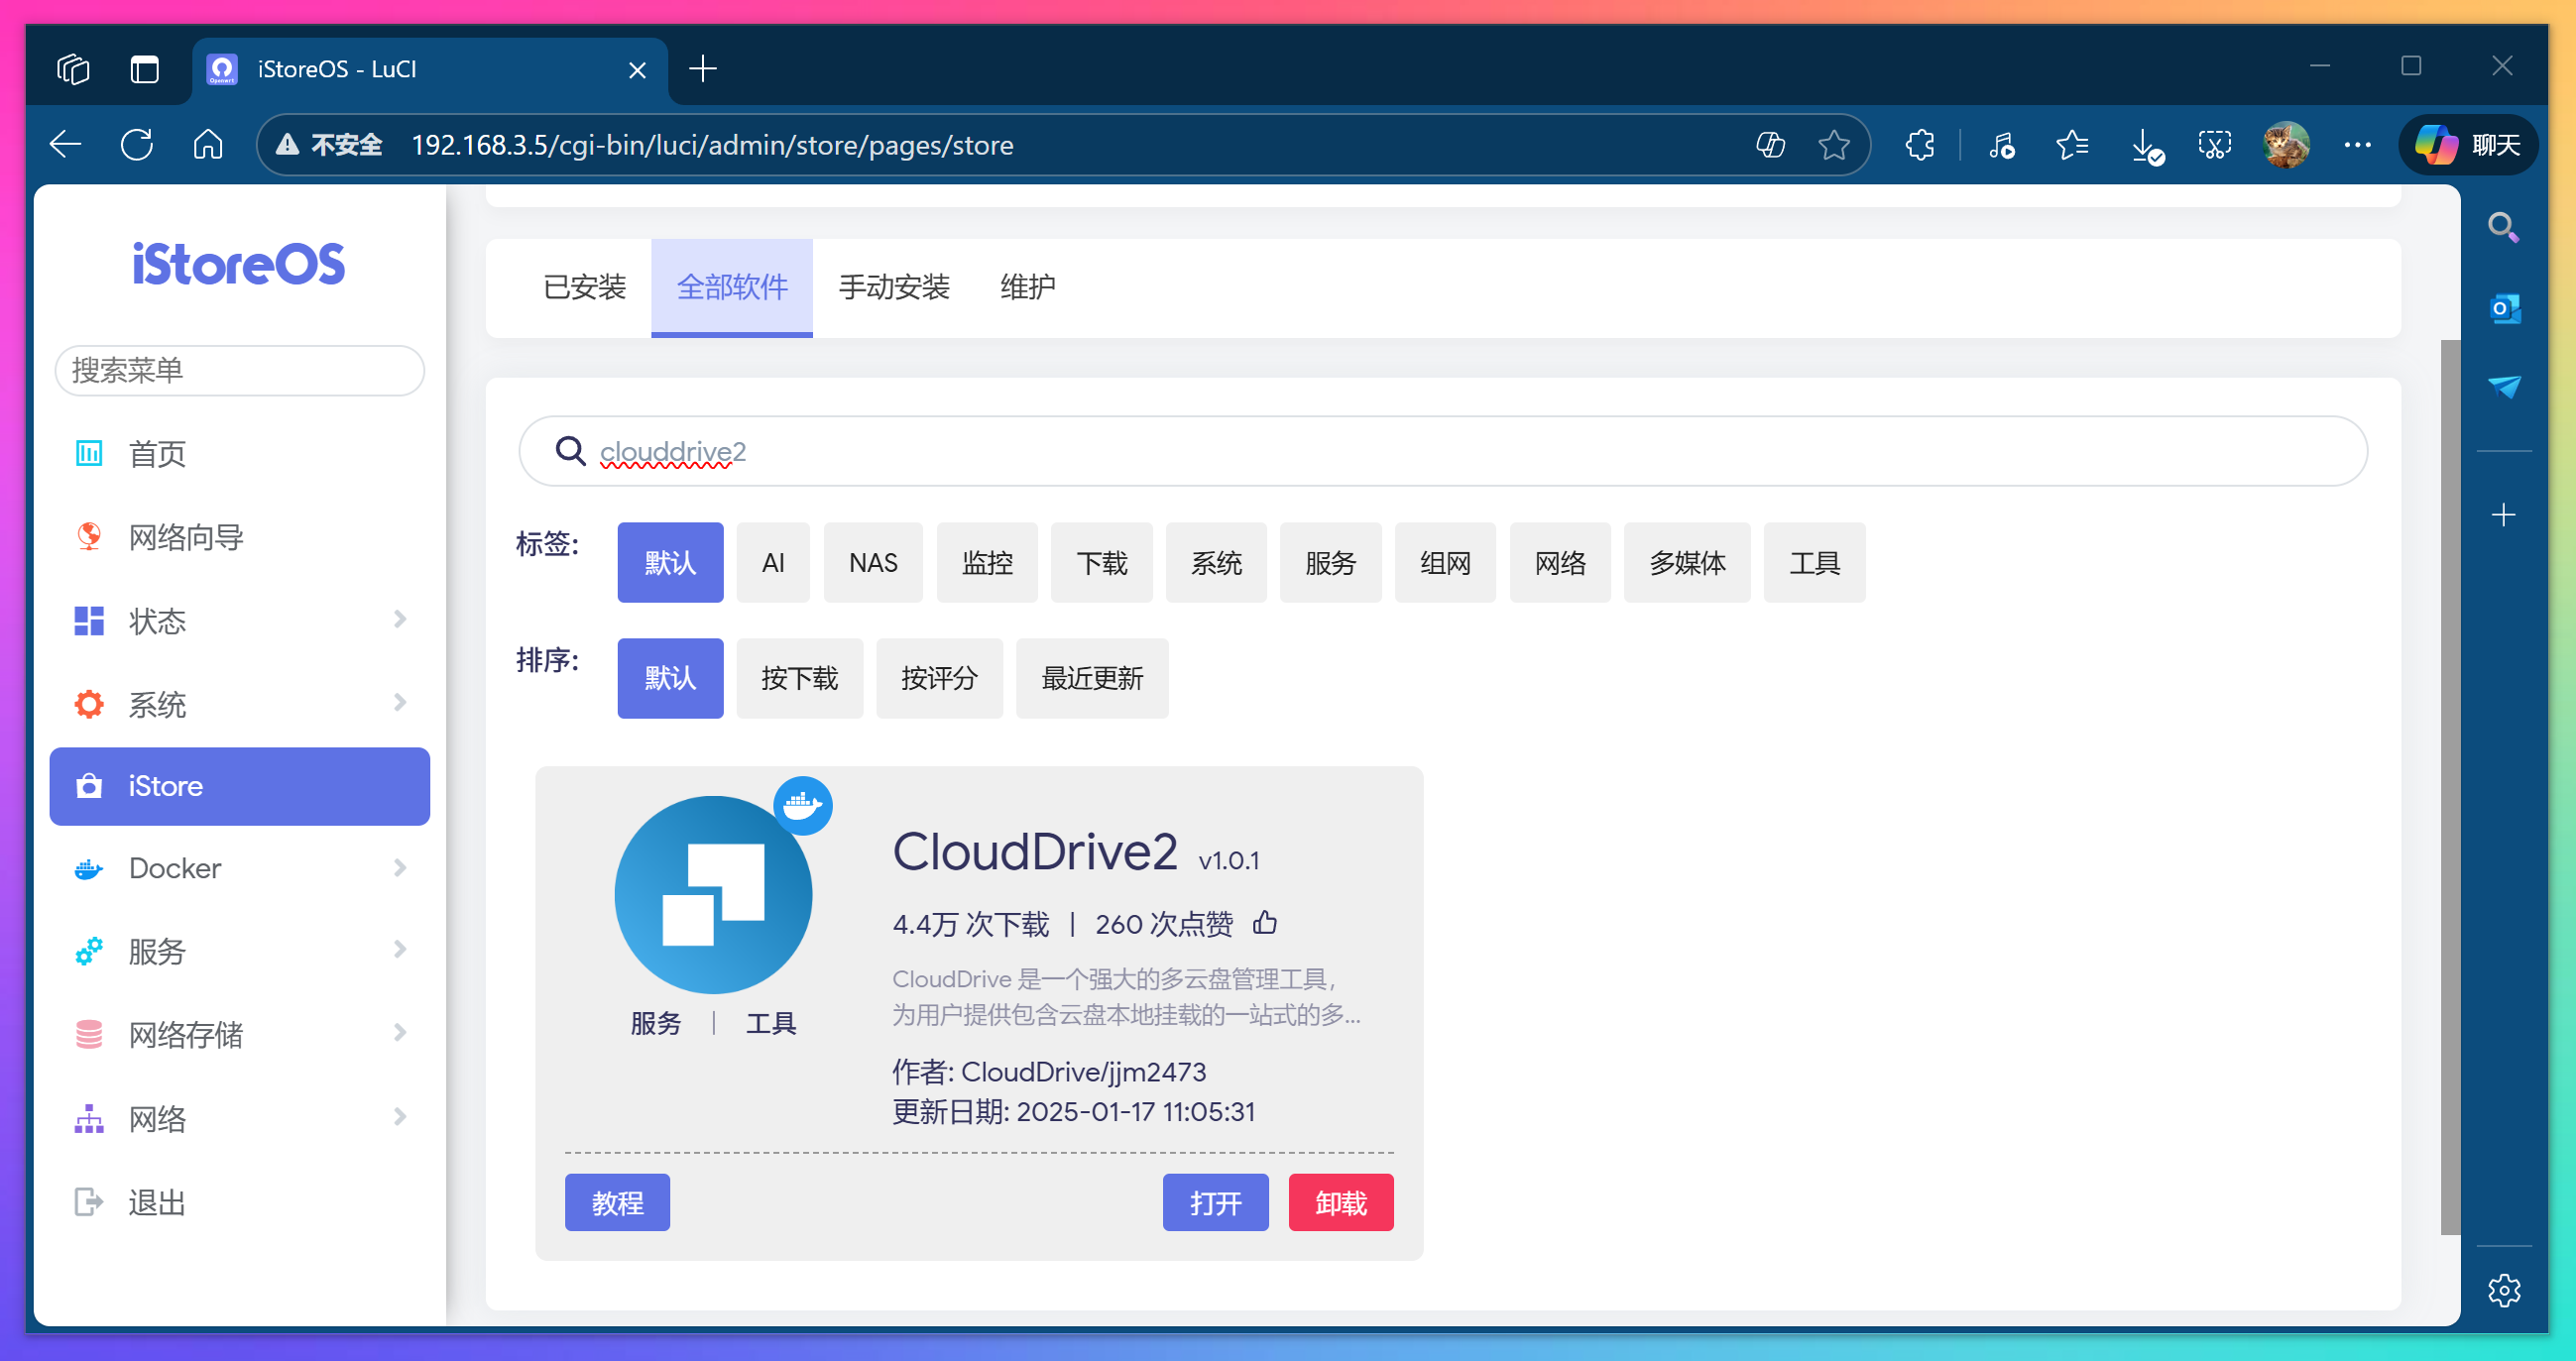2576x1361 pixels.
Task: Click the thumbs-up icon next to 260 次点赞
Action: click(1264, 923)
